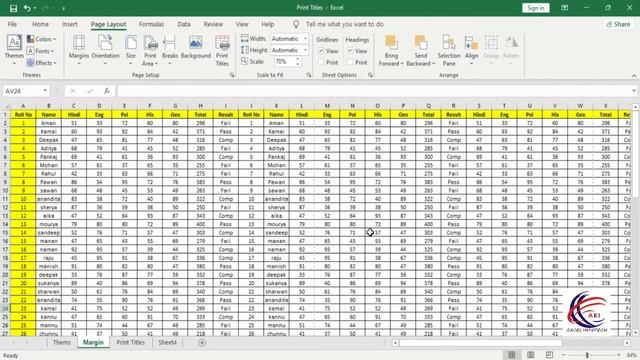Switch to the View tab

tap(242, 24)
